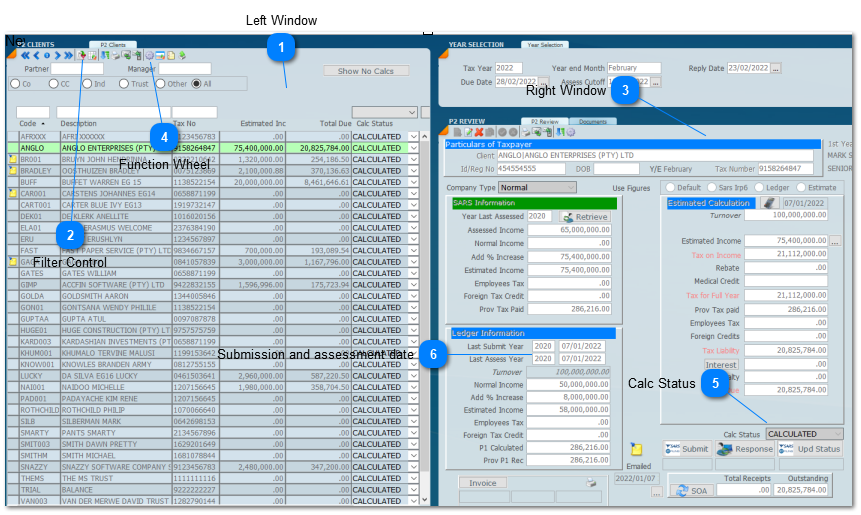Click the yellow note icon above Emailed

(636, 449)
